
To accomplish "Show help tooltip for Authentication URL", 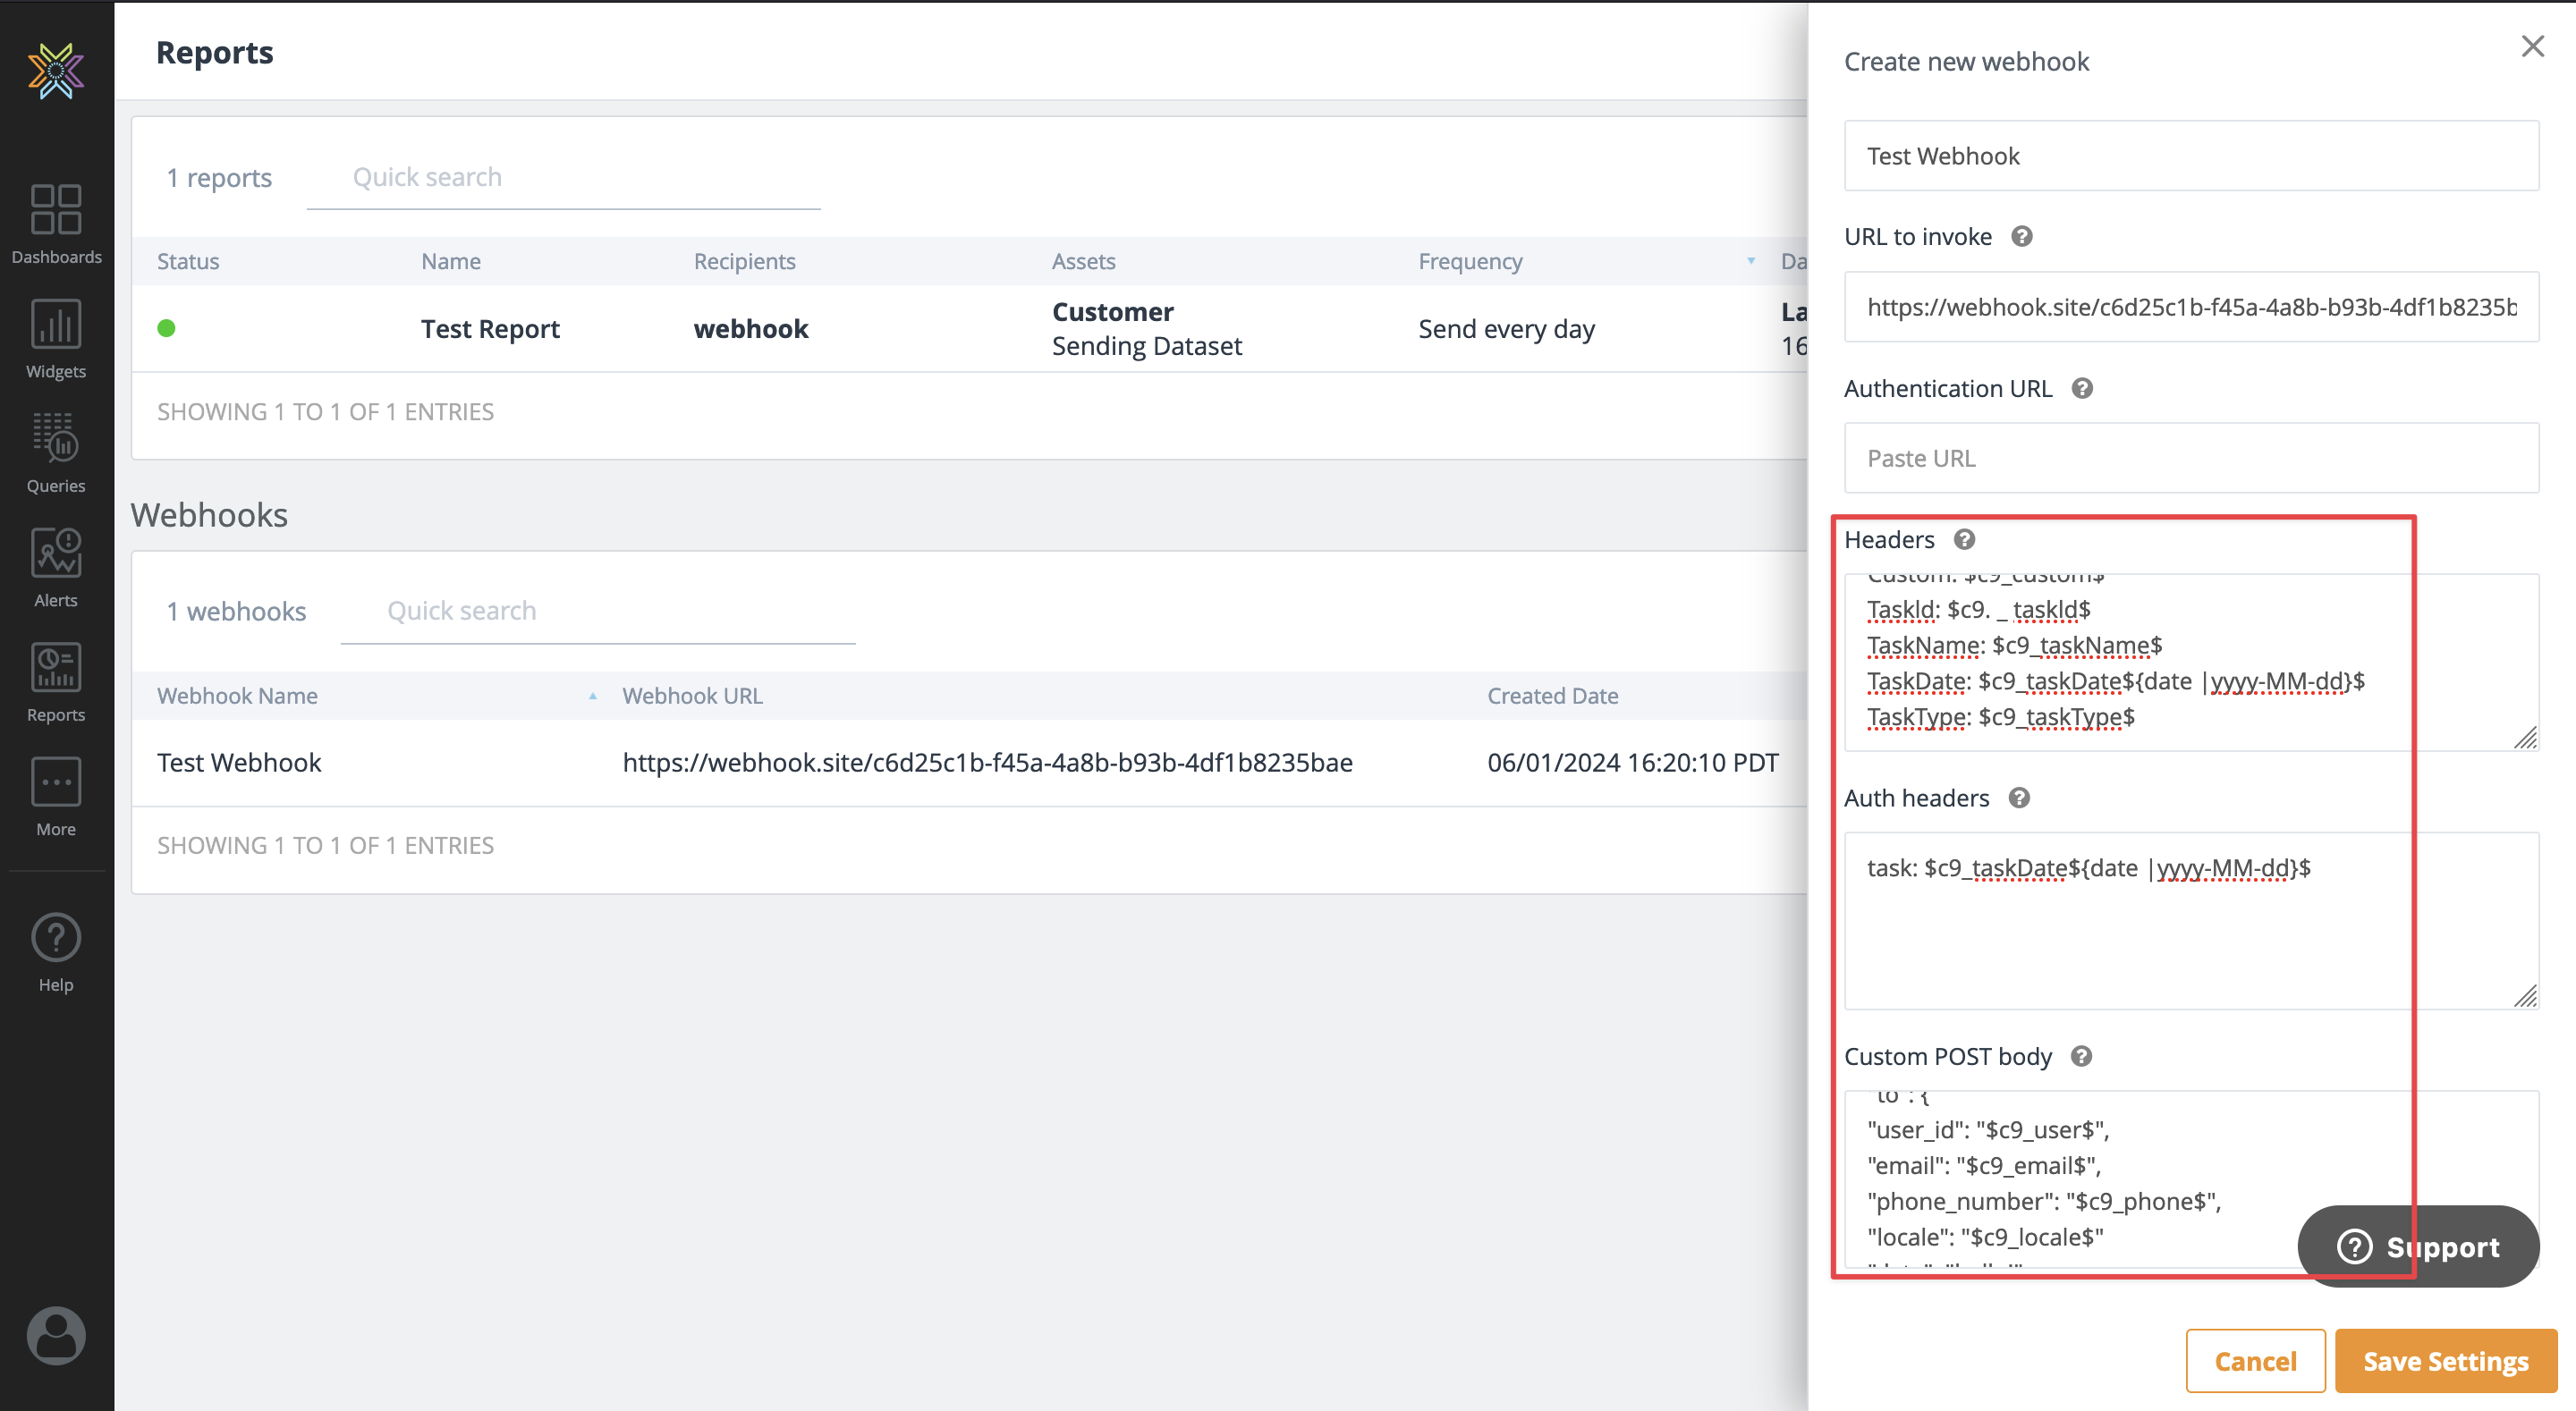I will (2082, 389).
